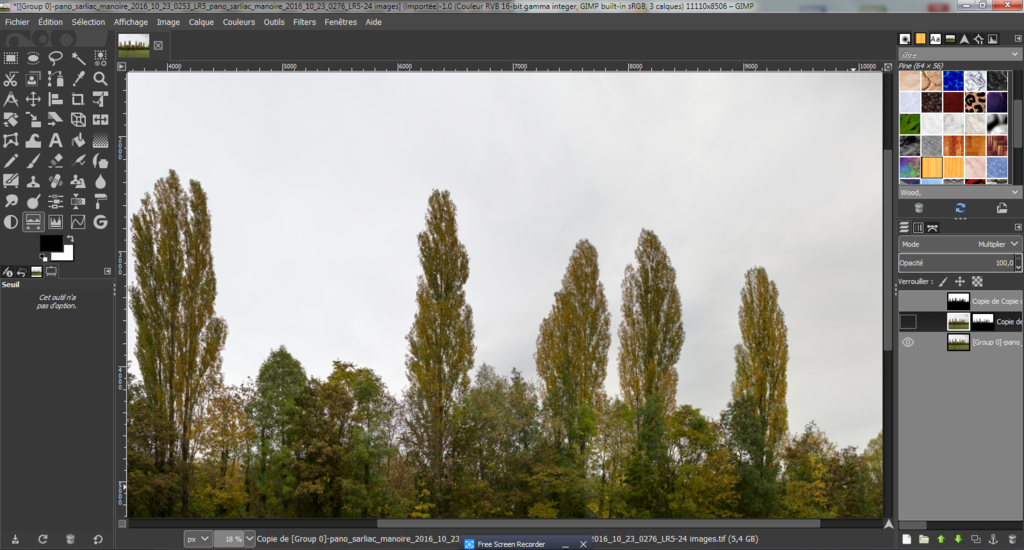The image size is (1024, 550).
Task: Open the selected pattern as image
Action: click(1002, 208)
